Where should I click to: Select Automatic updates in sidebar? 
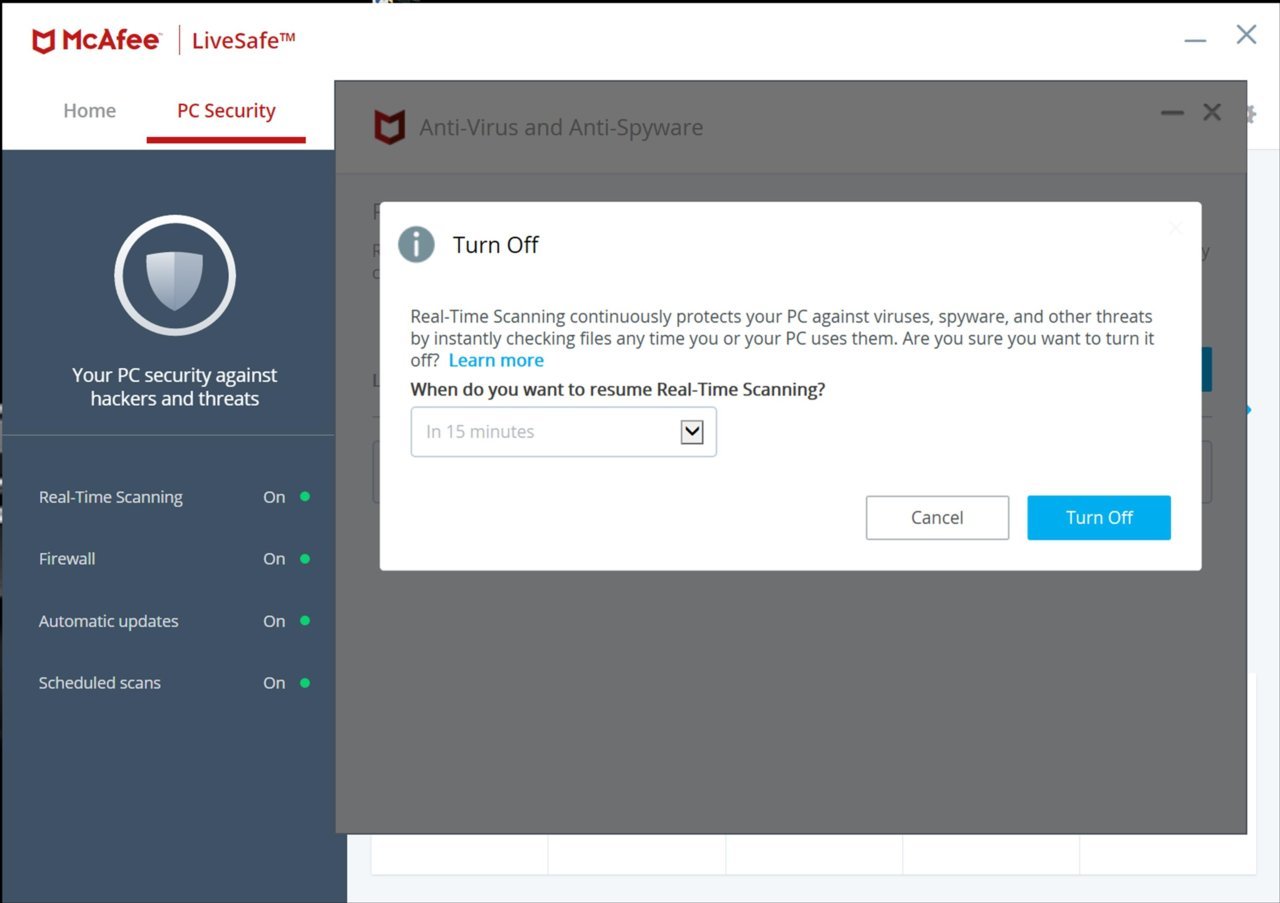pyautogui.click(x=174, y=621)
